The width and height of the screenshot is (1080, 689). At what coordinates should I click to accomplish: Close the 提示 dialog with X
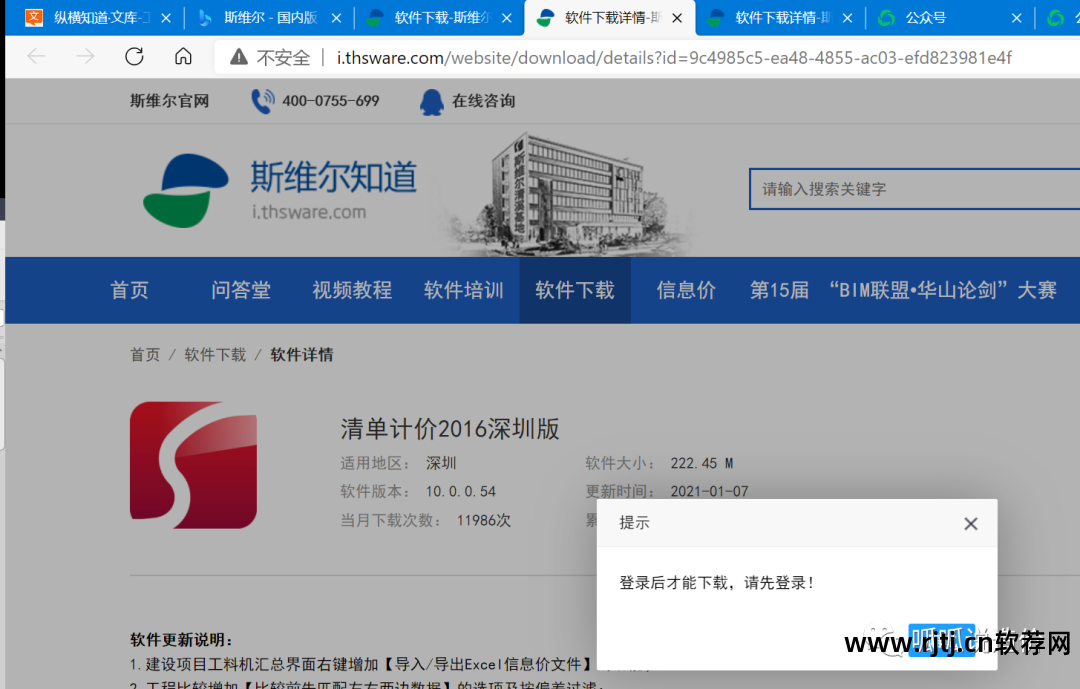970,524
